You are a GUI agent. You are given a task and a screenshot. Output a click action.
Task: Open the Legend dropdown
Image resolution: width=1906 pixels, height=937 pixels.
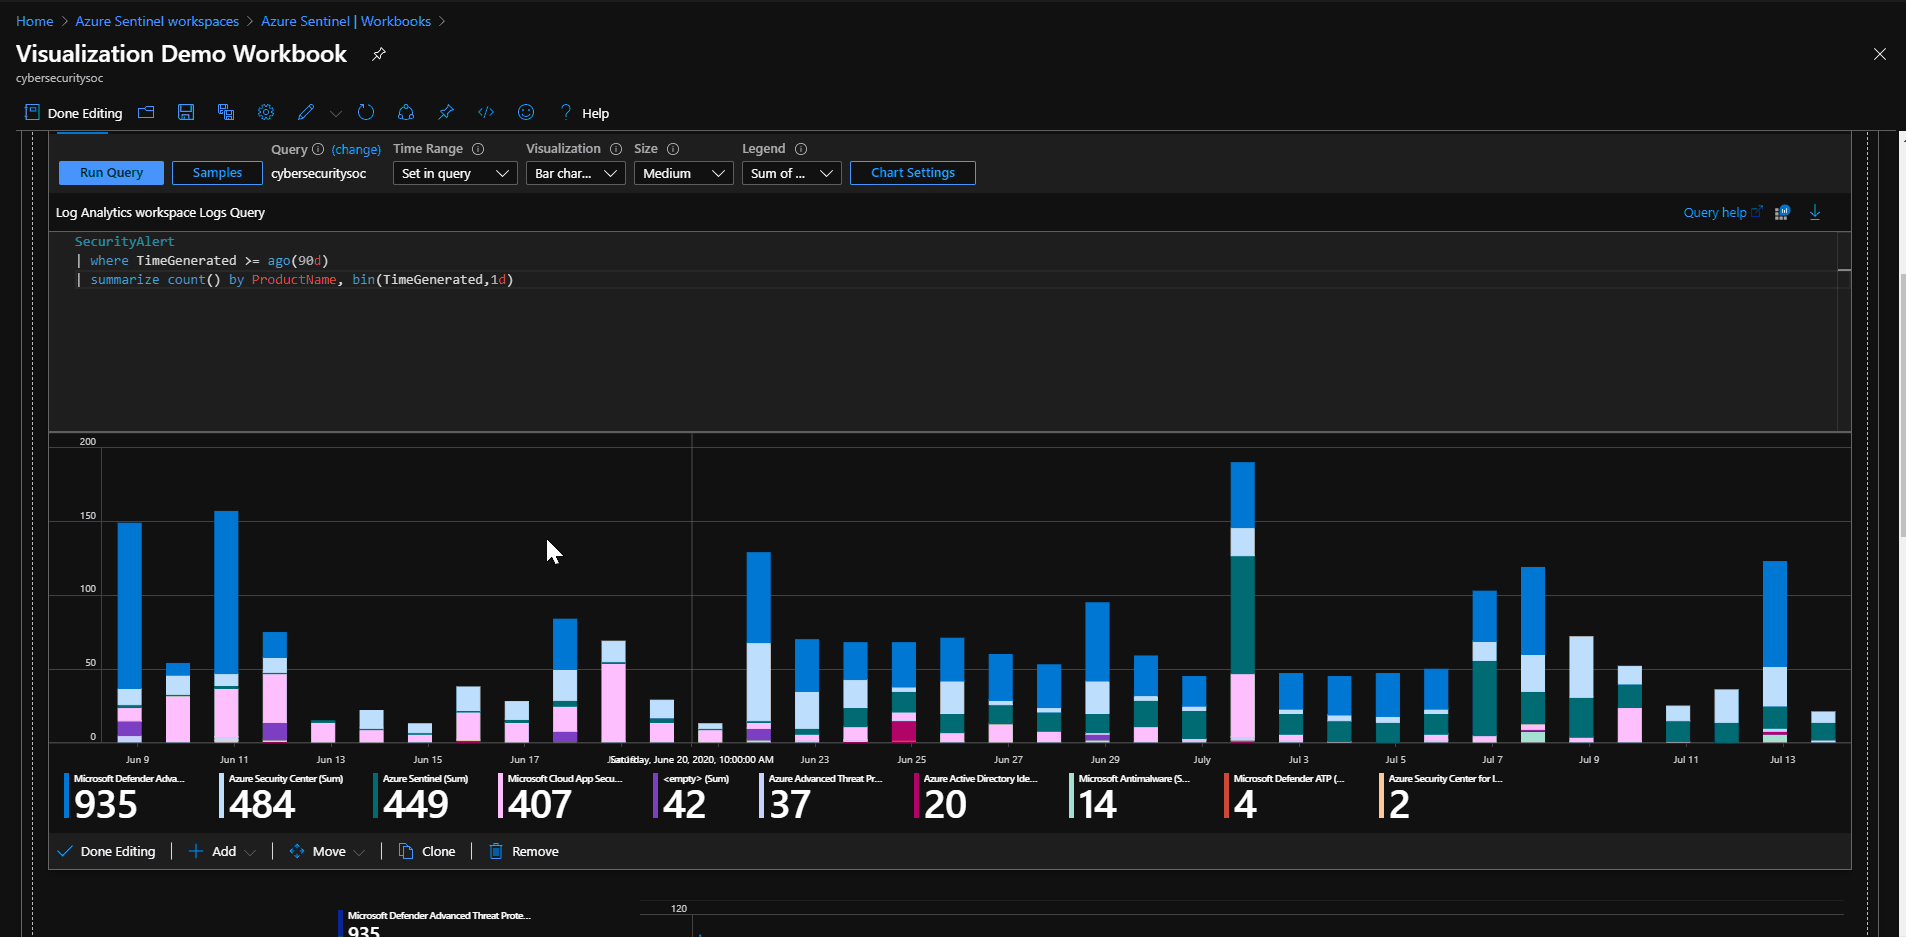pos(791,173)
